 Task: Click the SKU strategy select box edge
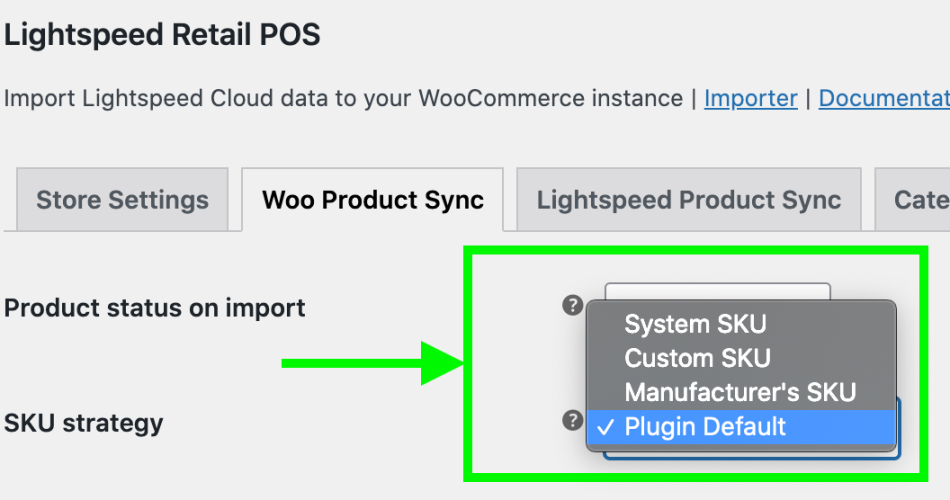pos(898,427)
